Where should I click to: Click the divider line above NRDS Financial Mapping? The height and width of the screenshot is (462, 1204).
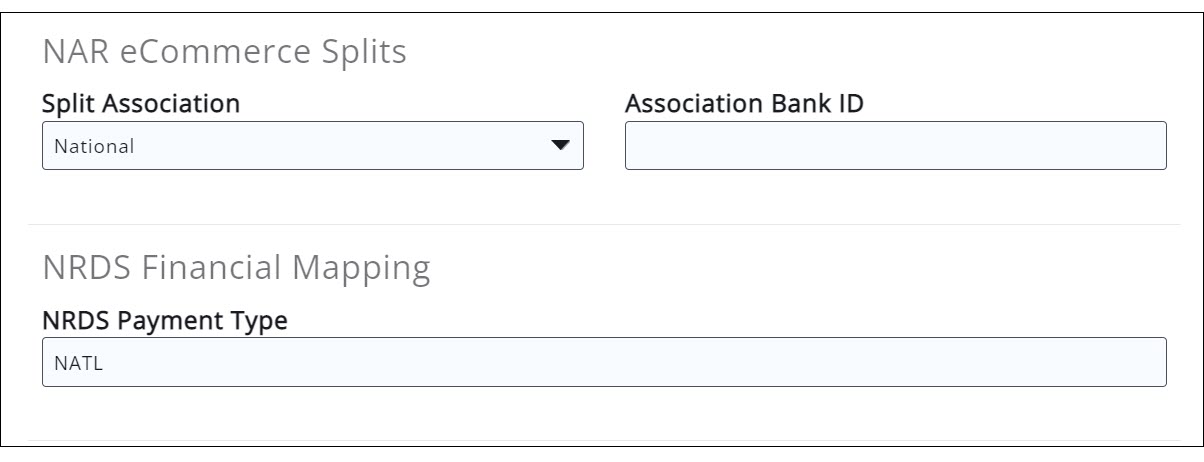[x=600, y=225]
